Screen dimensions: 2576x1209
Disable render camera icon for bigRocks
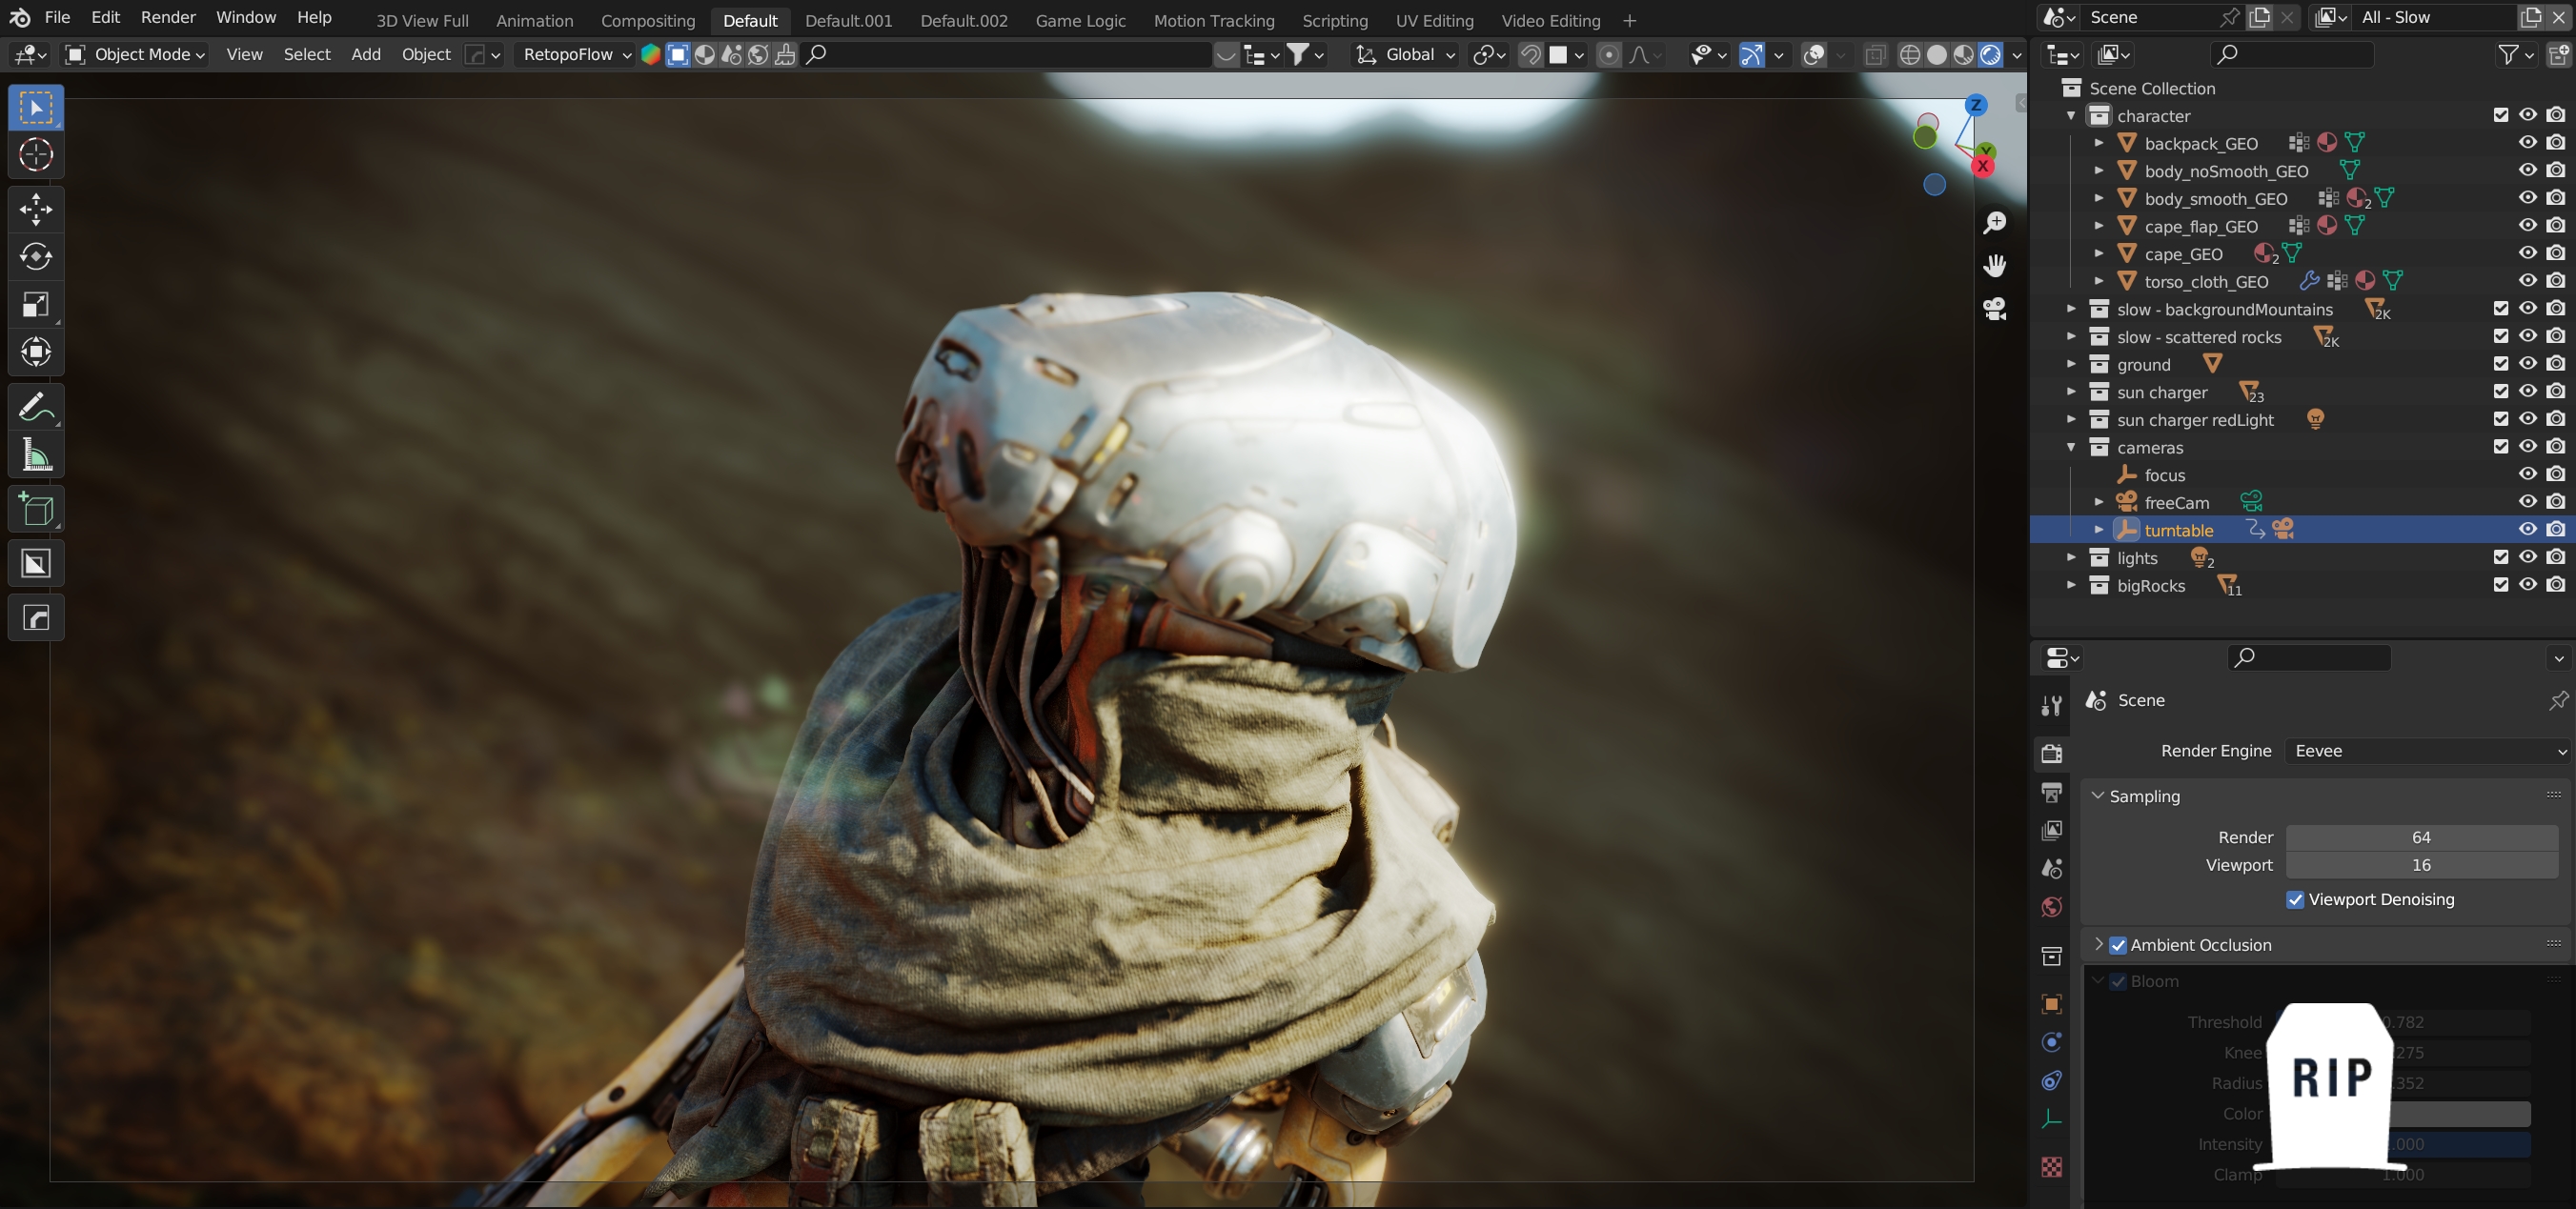point(2555,585)
